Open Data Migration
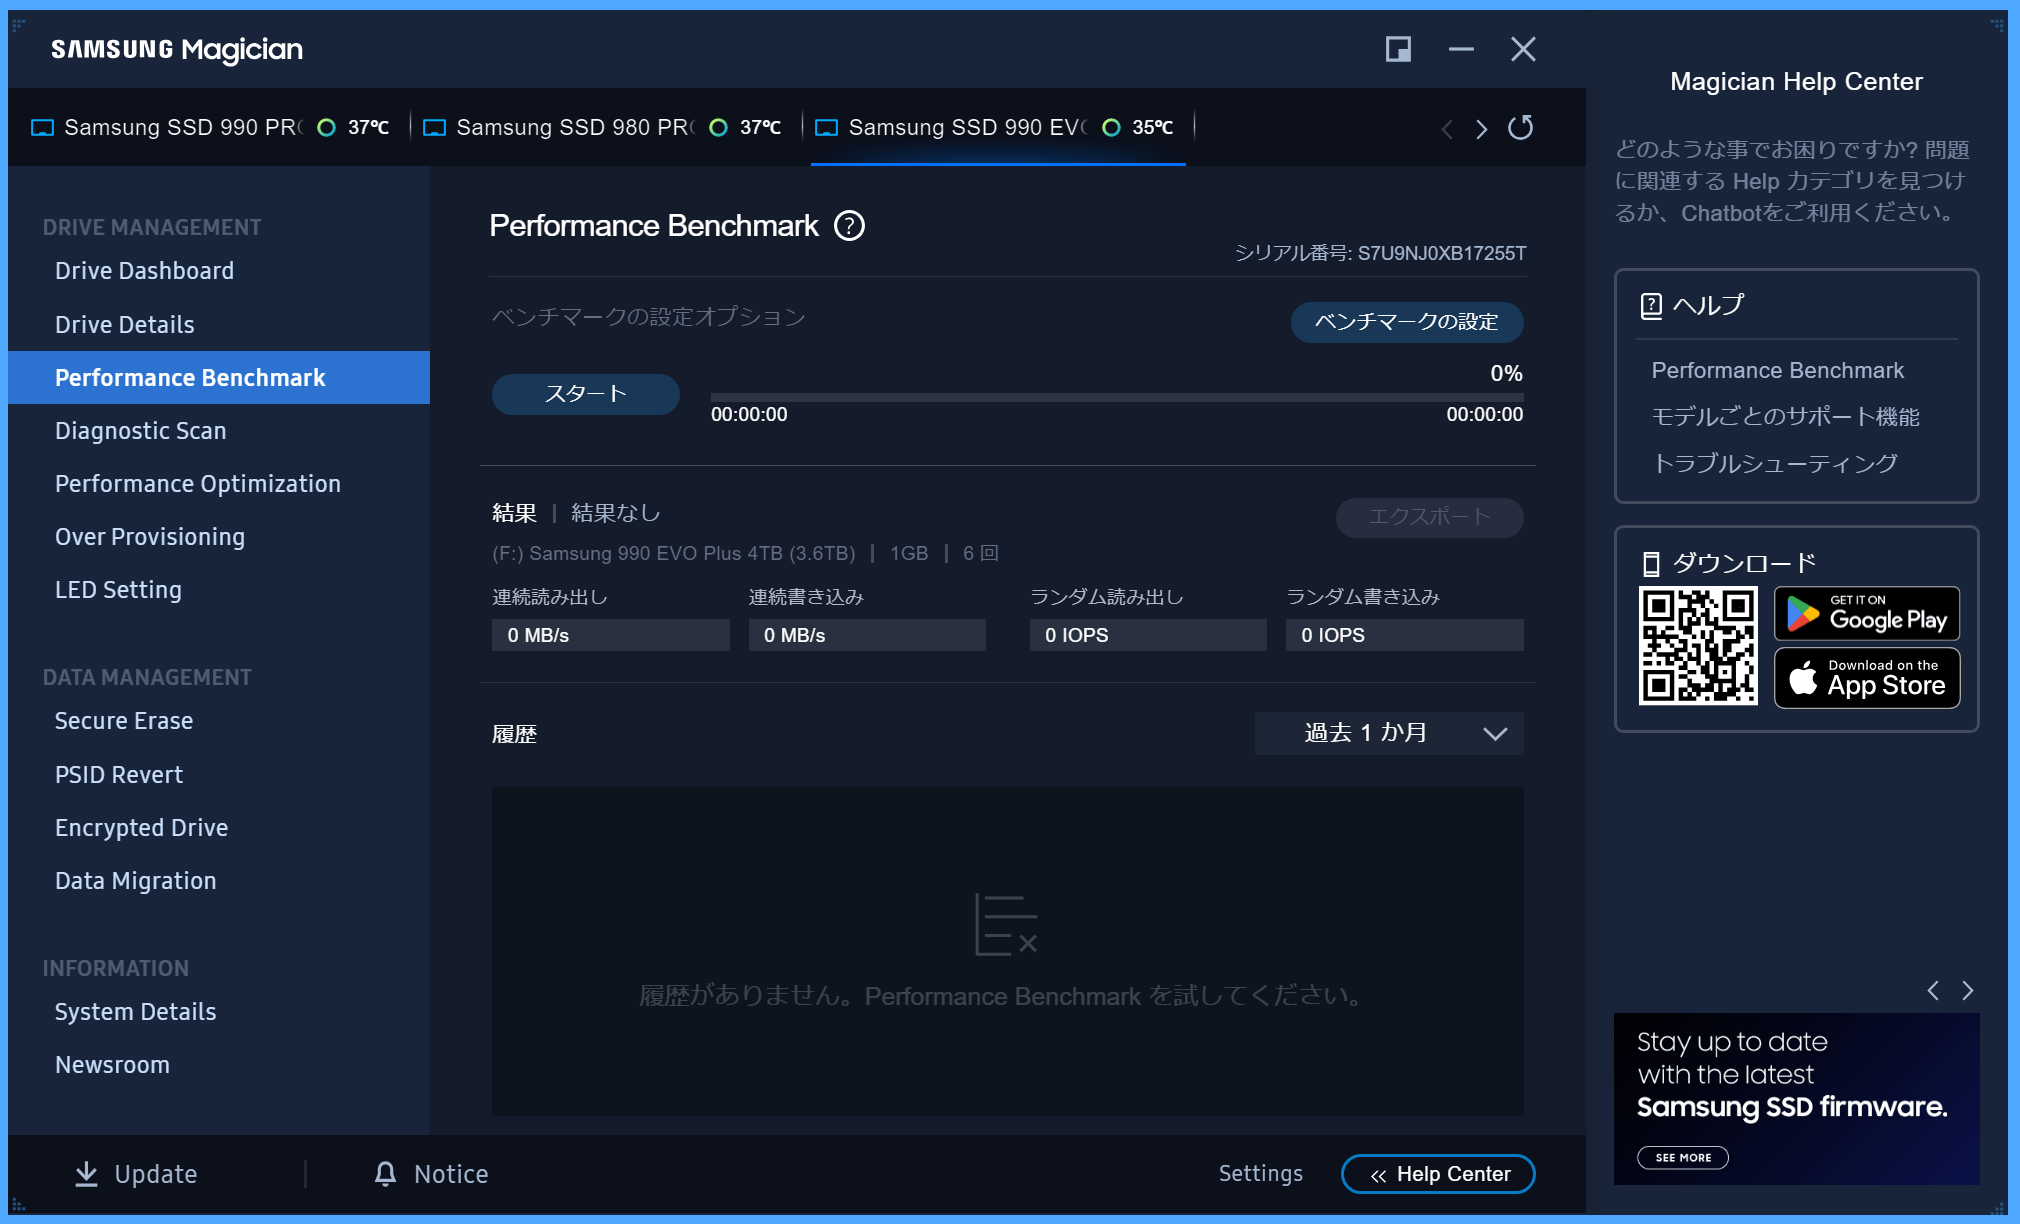The width and height of the screenshot is (2020, 1224). 135,881
